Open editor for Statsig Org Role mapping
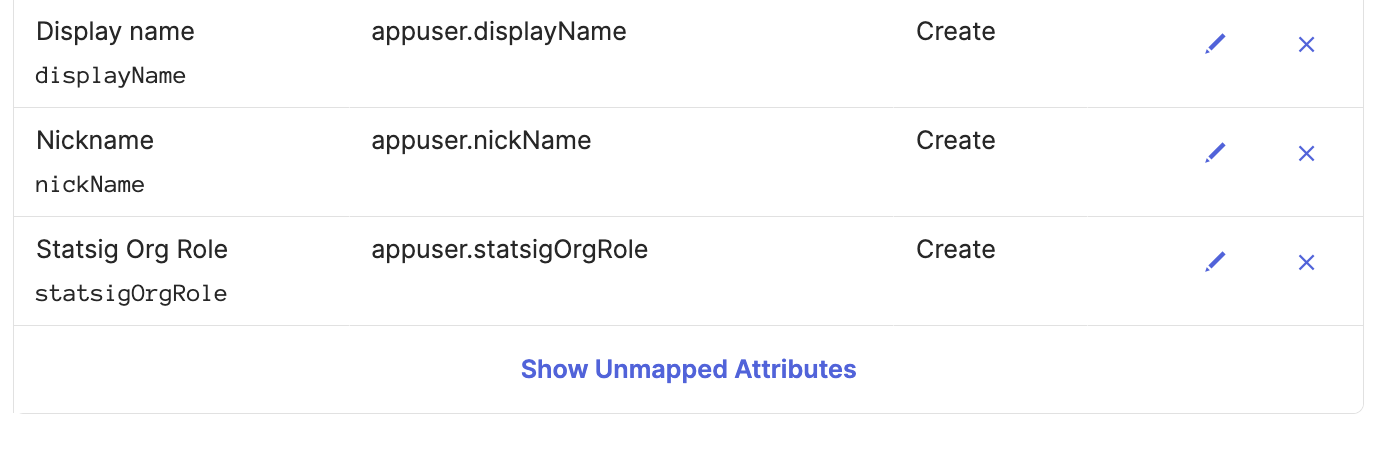Screen dimensions: 1386x456 1215,262
